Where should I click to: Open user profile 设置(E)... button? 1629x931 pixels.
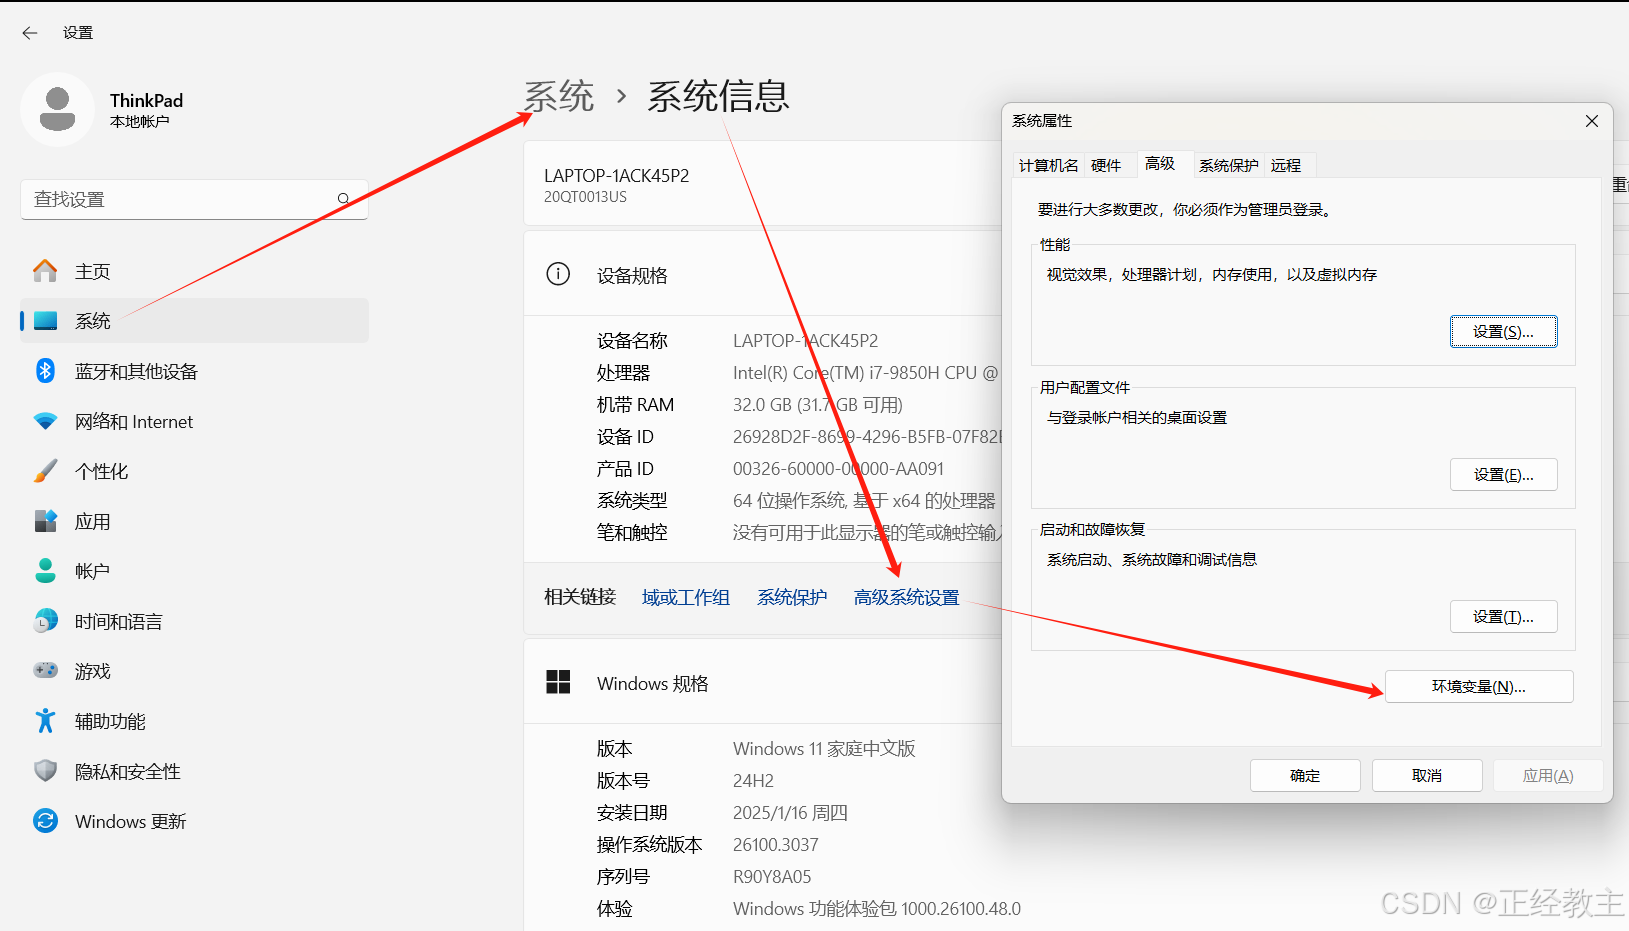coord(1503,475)
